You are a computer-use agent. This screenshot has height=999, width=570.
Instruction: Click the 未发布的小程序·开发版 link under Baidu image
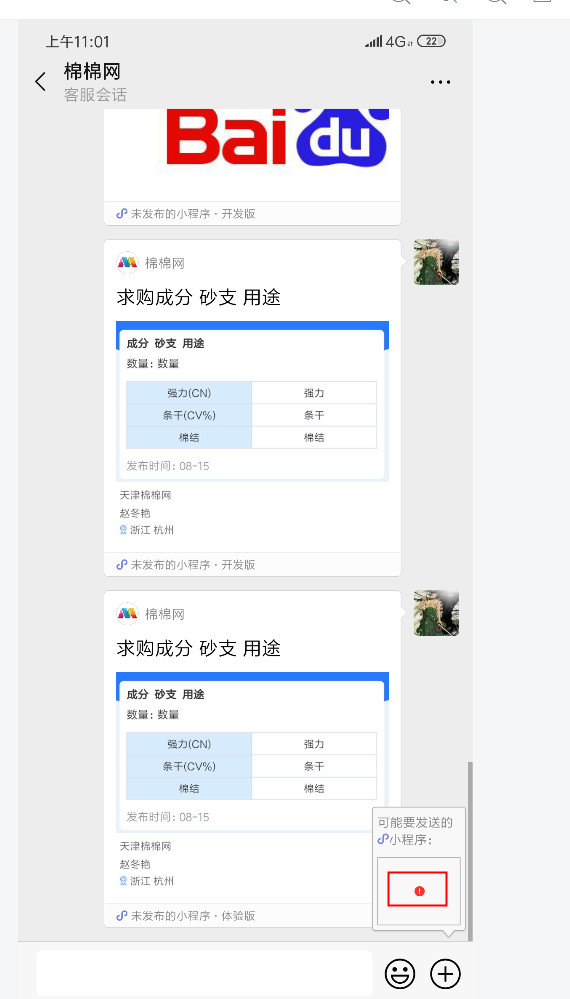pyautogui.click(x=186, y=213)
